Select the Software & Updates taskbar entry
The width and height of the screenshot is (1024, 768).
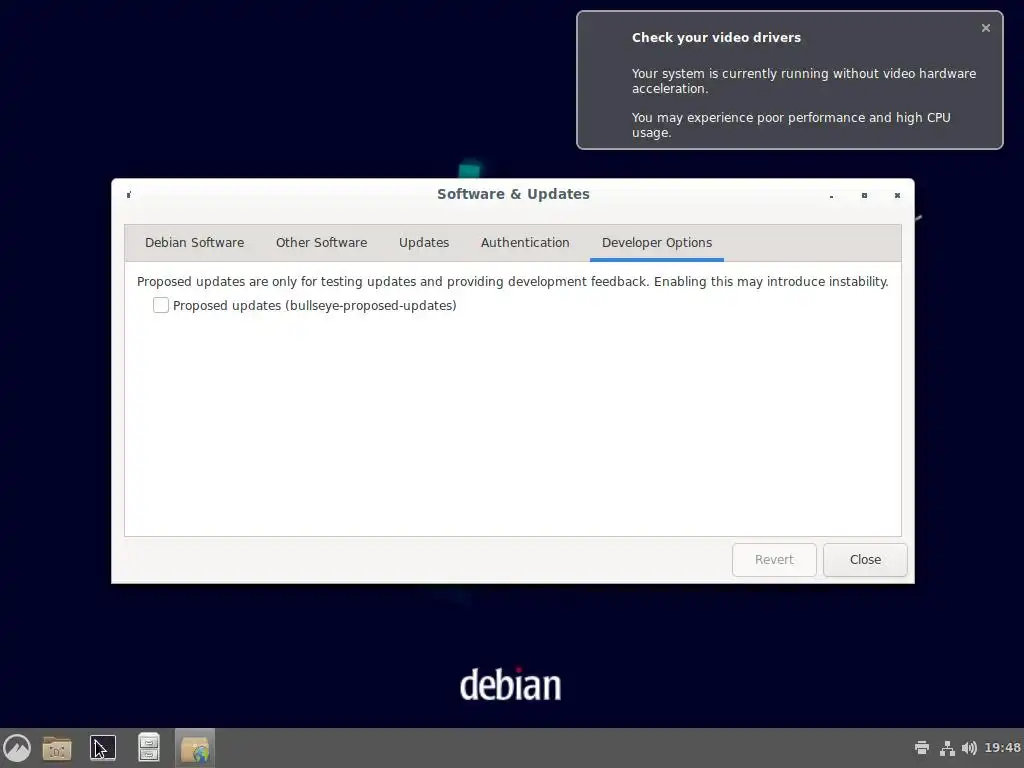click(195, 748)
